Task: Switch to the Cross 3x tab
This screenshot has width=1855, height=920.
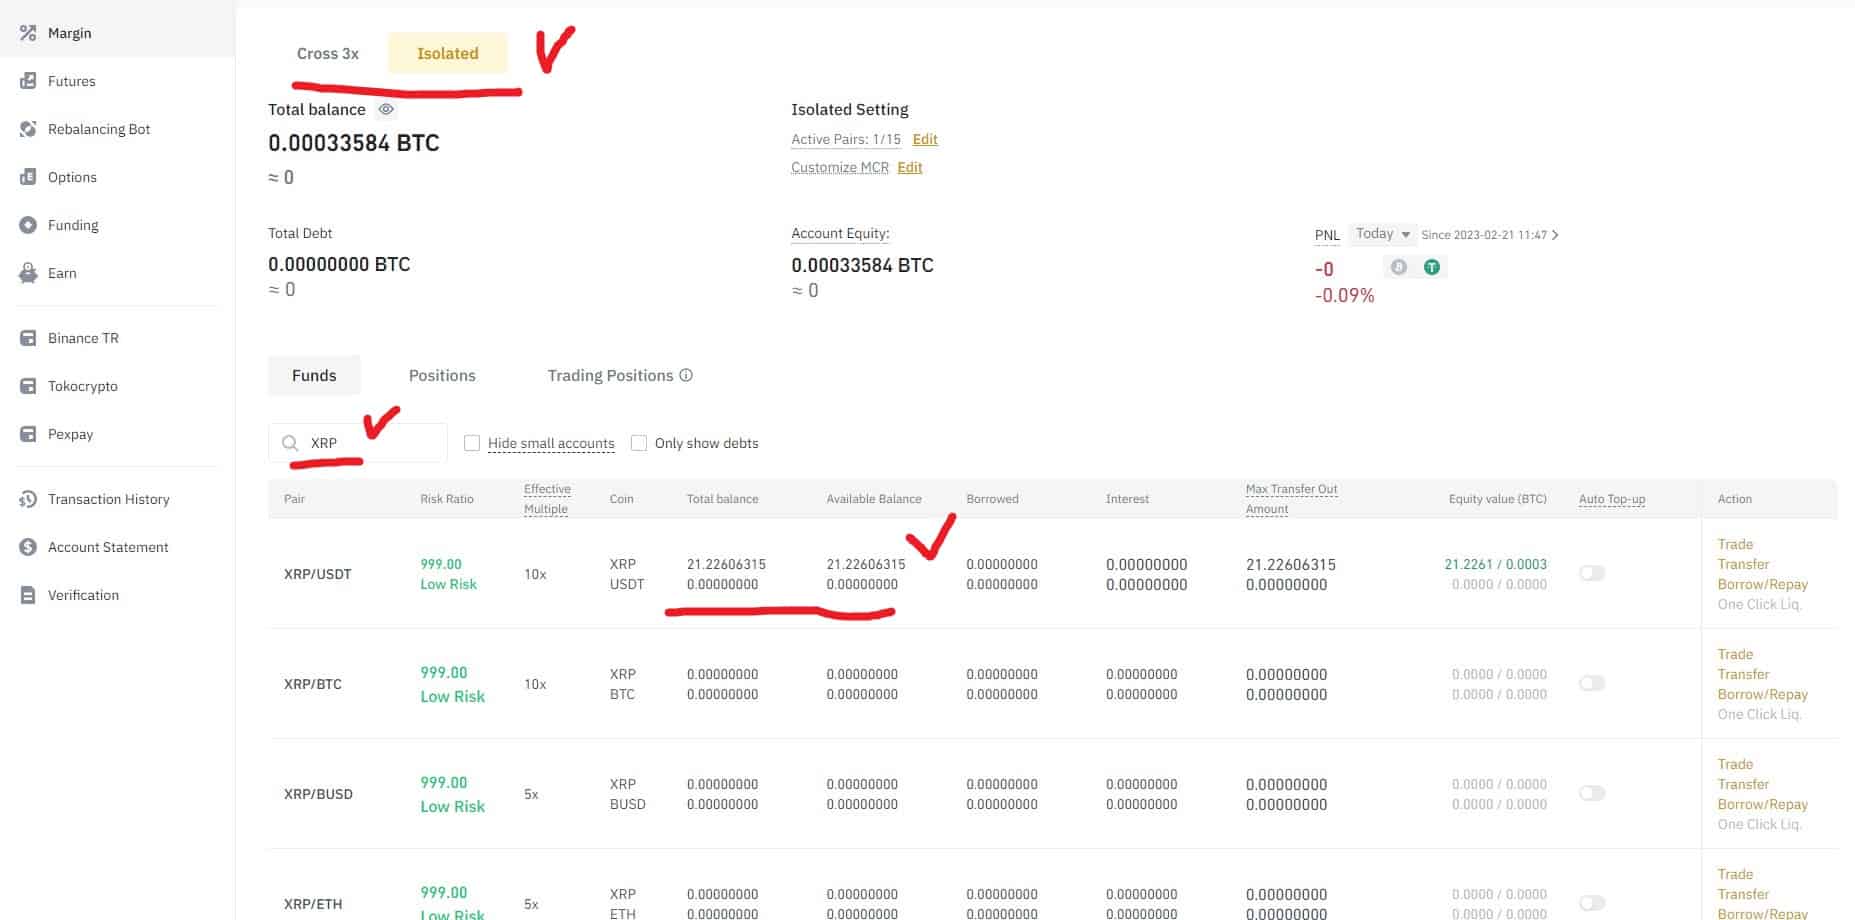Action: click(327, 53)
